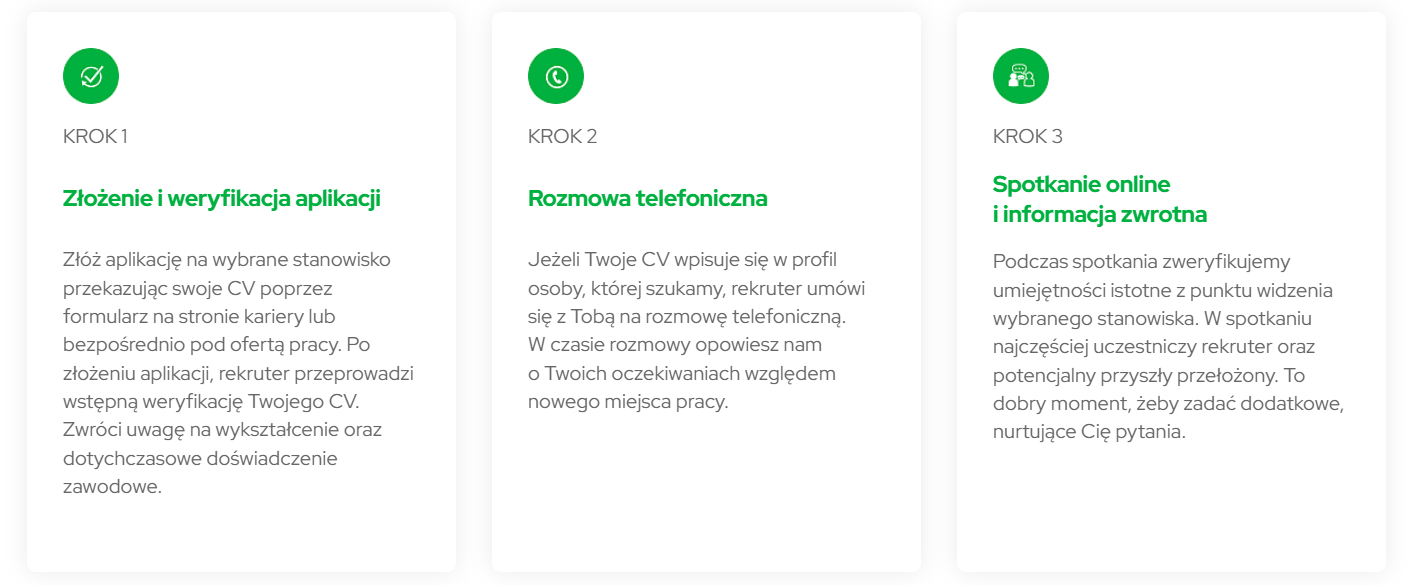Click the green checkmark icon for step one
Viewport: 1415px width, 585px height.
91,76
